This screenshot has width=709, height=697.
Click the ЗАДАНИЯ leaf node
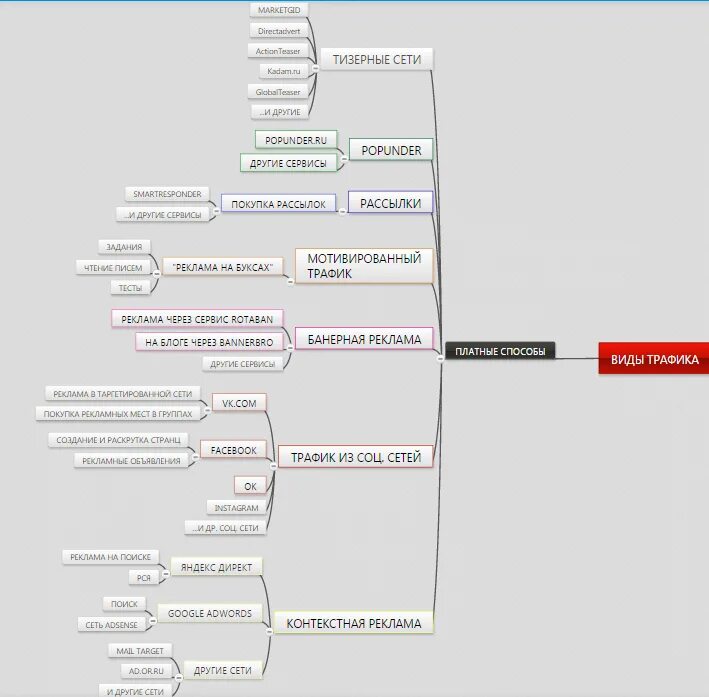tap(124, 247)
